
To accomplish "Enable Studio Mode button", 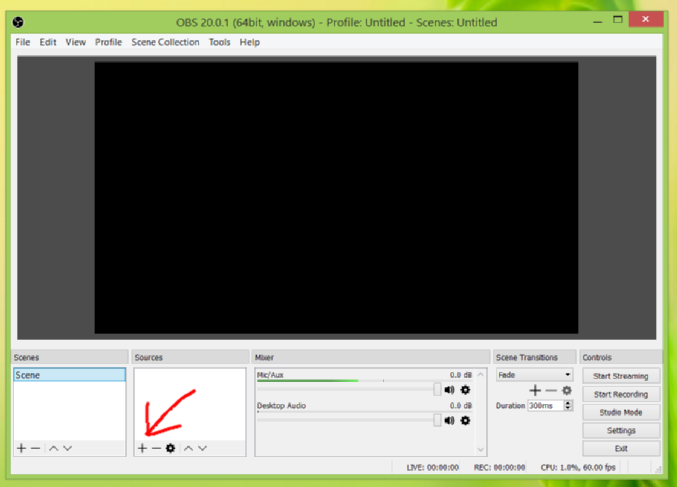I will (x=621, y=412).
